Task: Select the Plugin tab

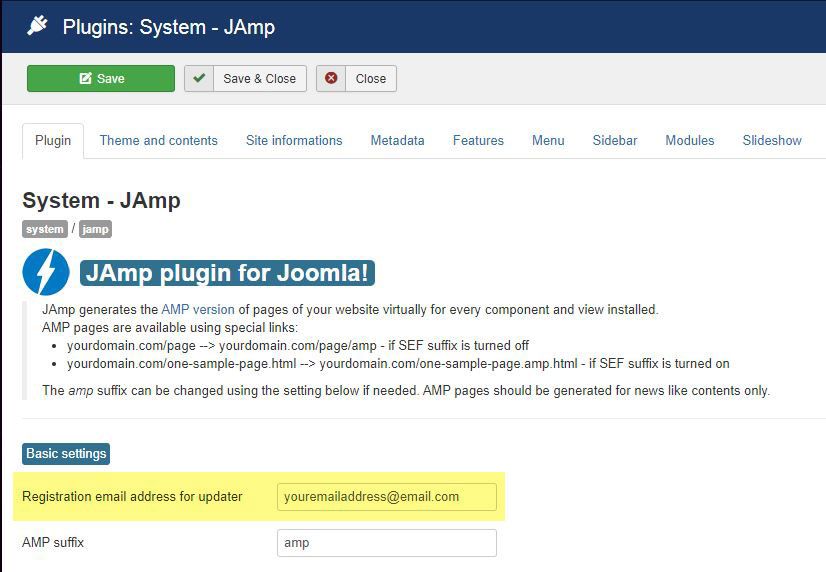Action: tap(53, 141)
